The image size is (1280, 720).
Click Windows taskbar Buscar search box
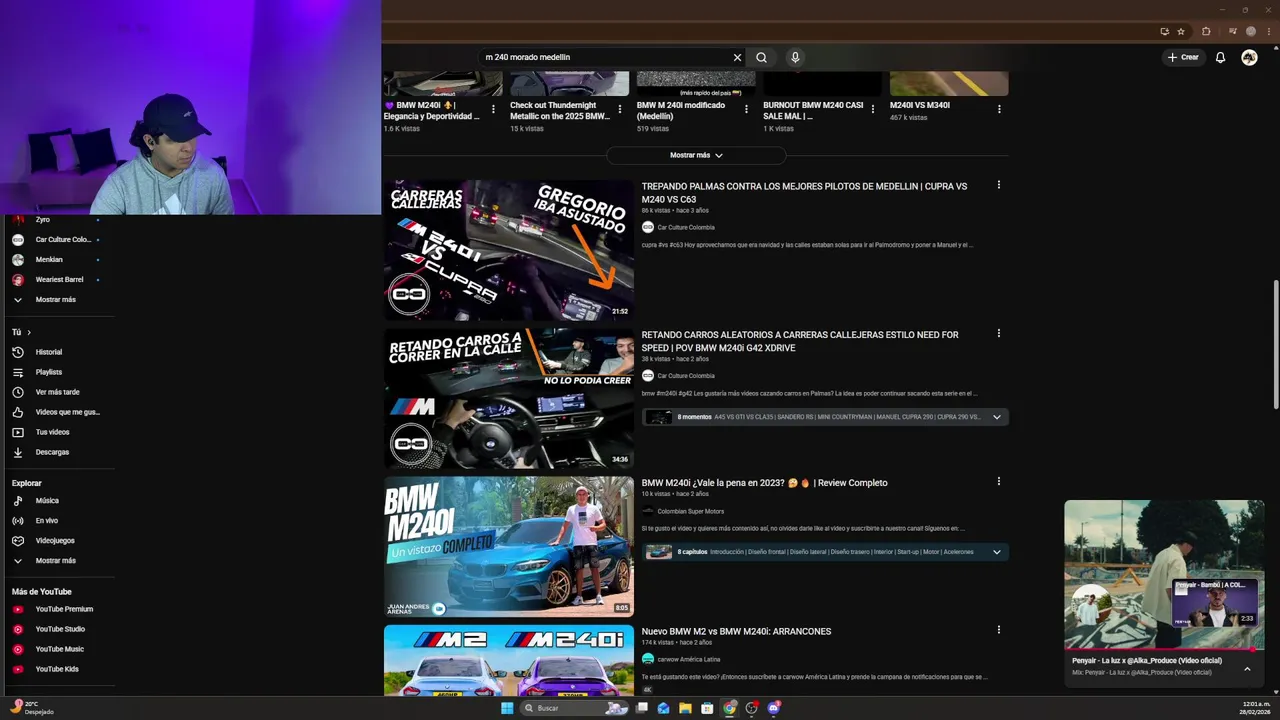coord(573,708)
